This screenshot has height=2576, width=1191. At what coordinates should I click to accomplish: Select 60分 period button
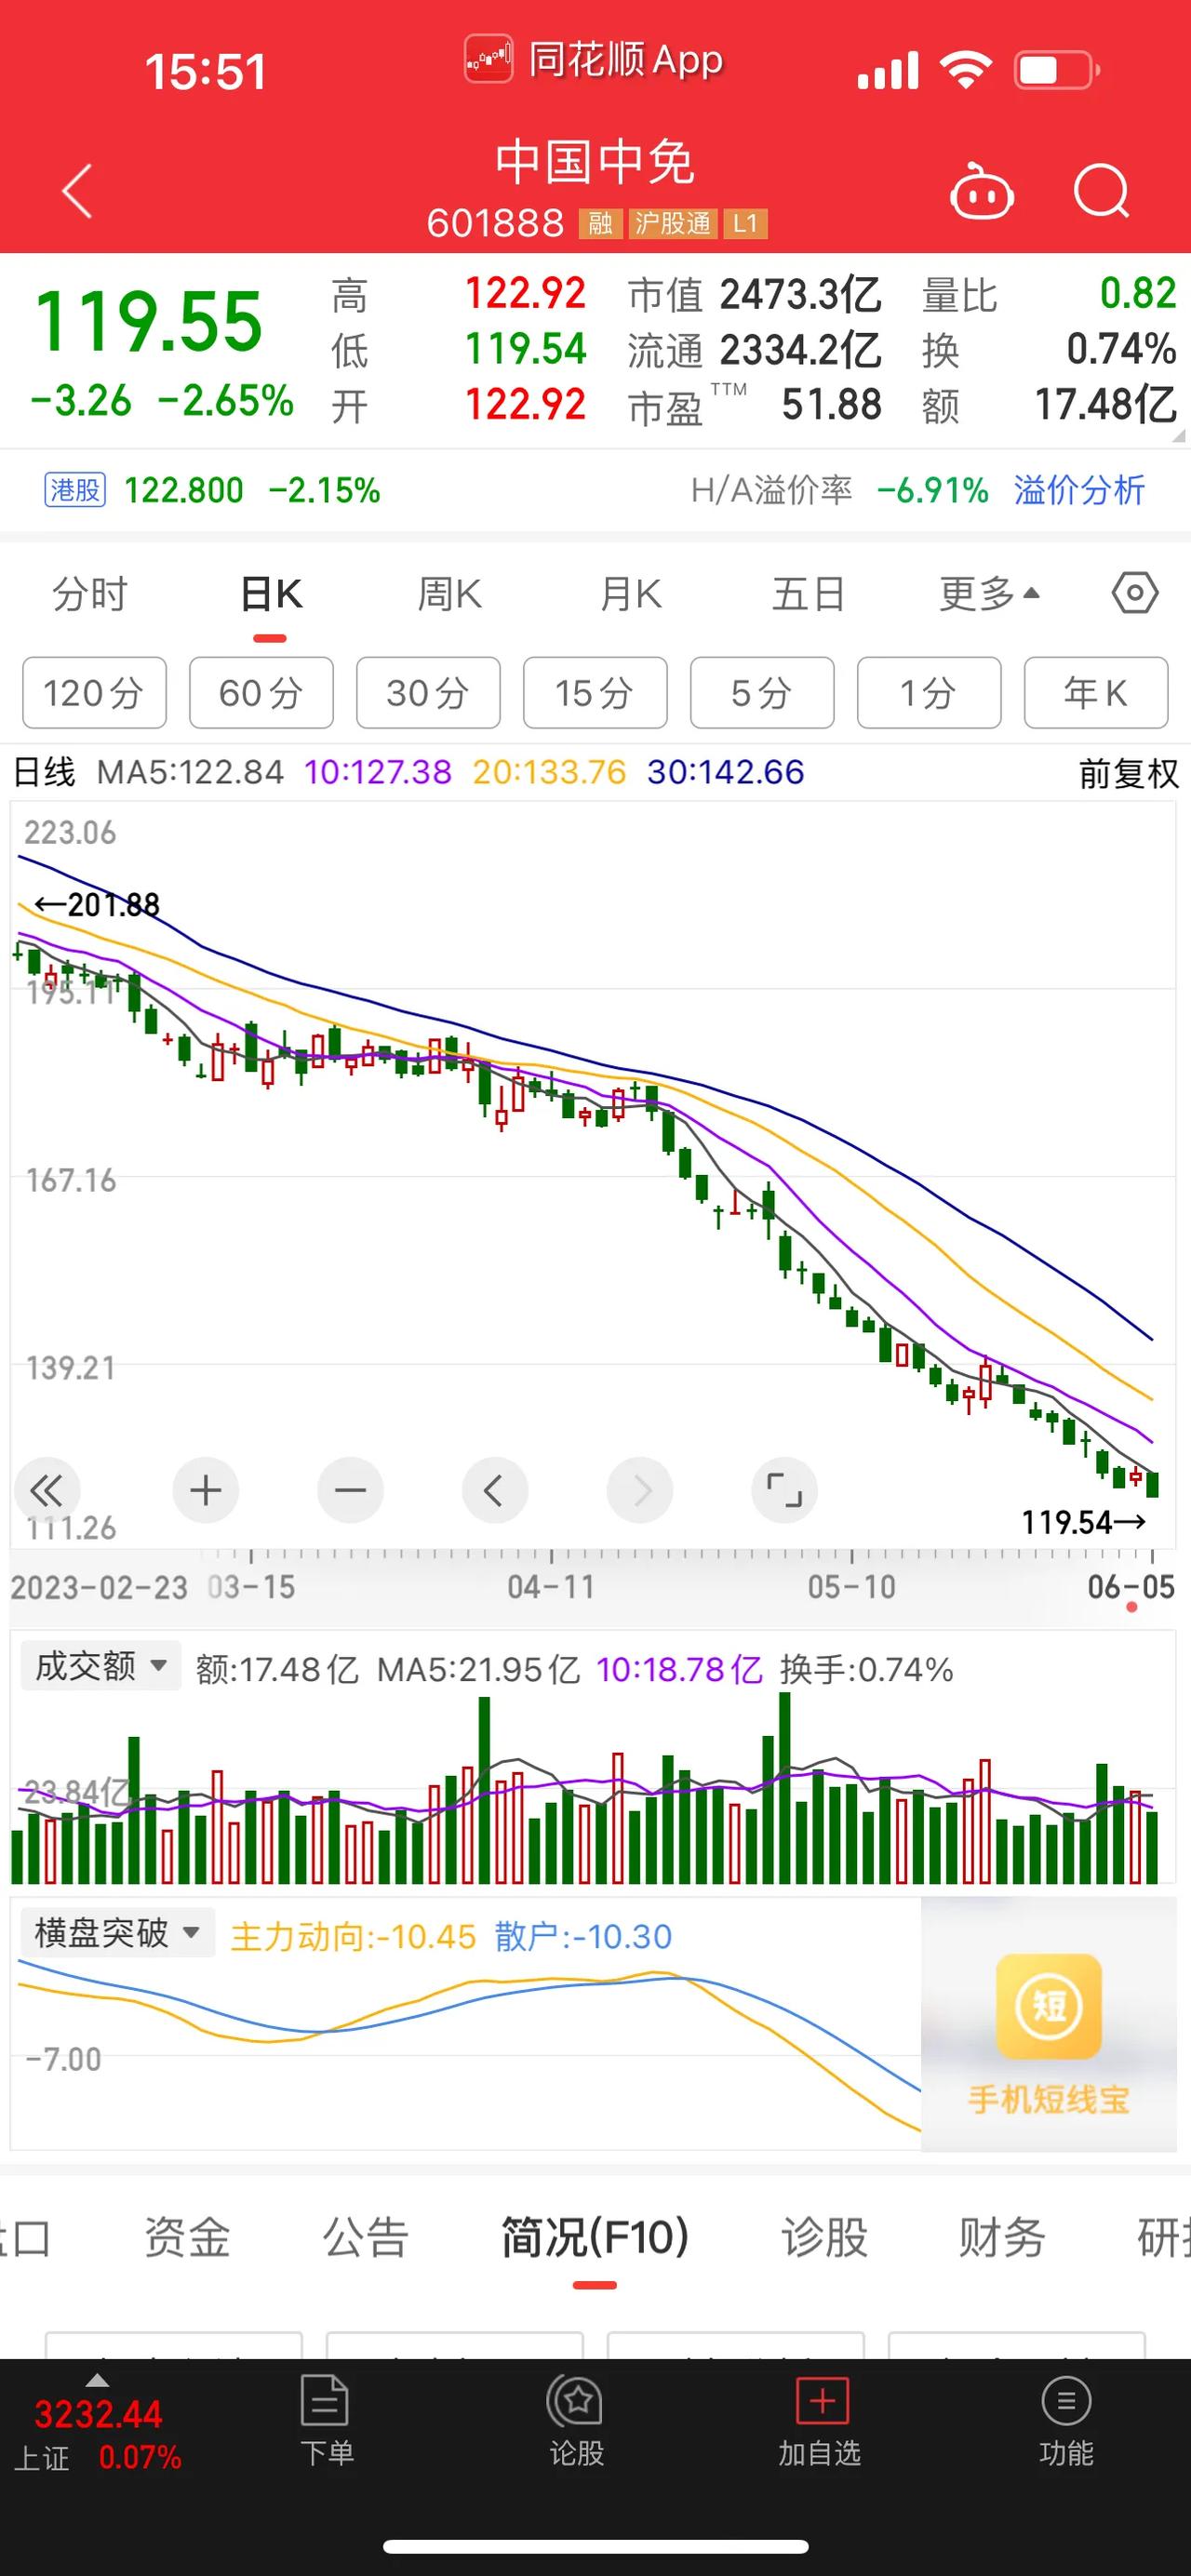point(261,692)
